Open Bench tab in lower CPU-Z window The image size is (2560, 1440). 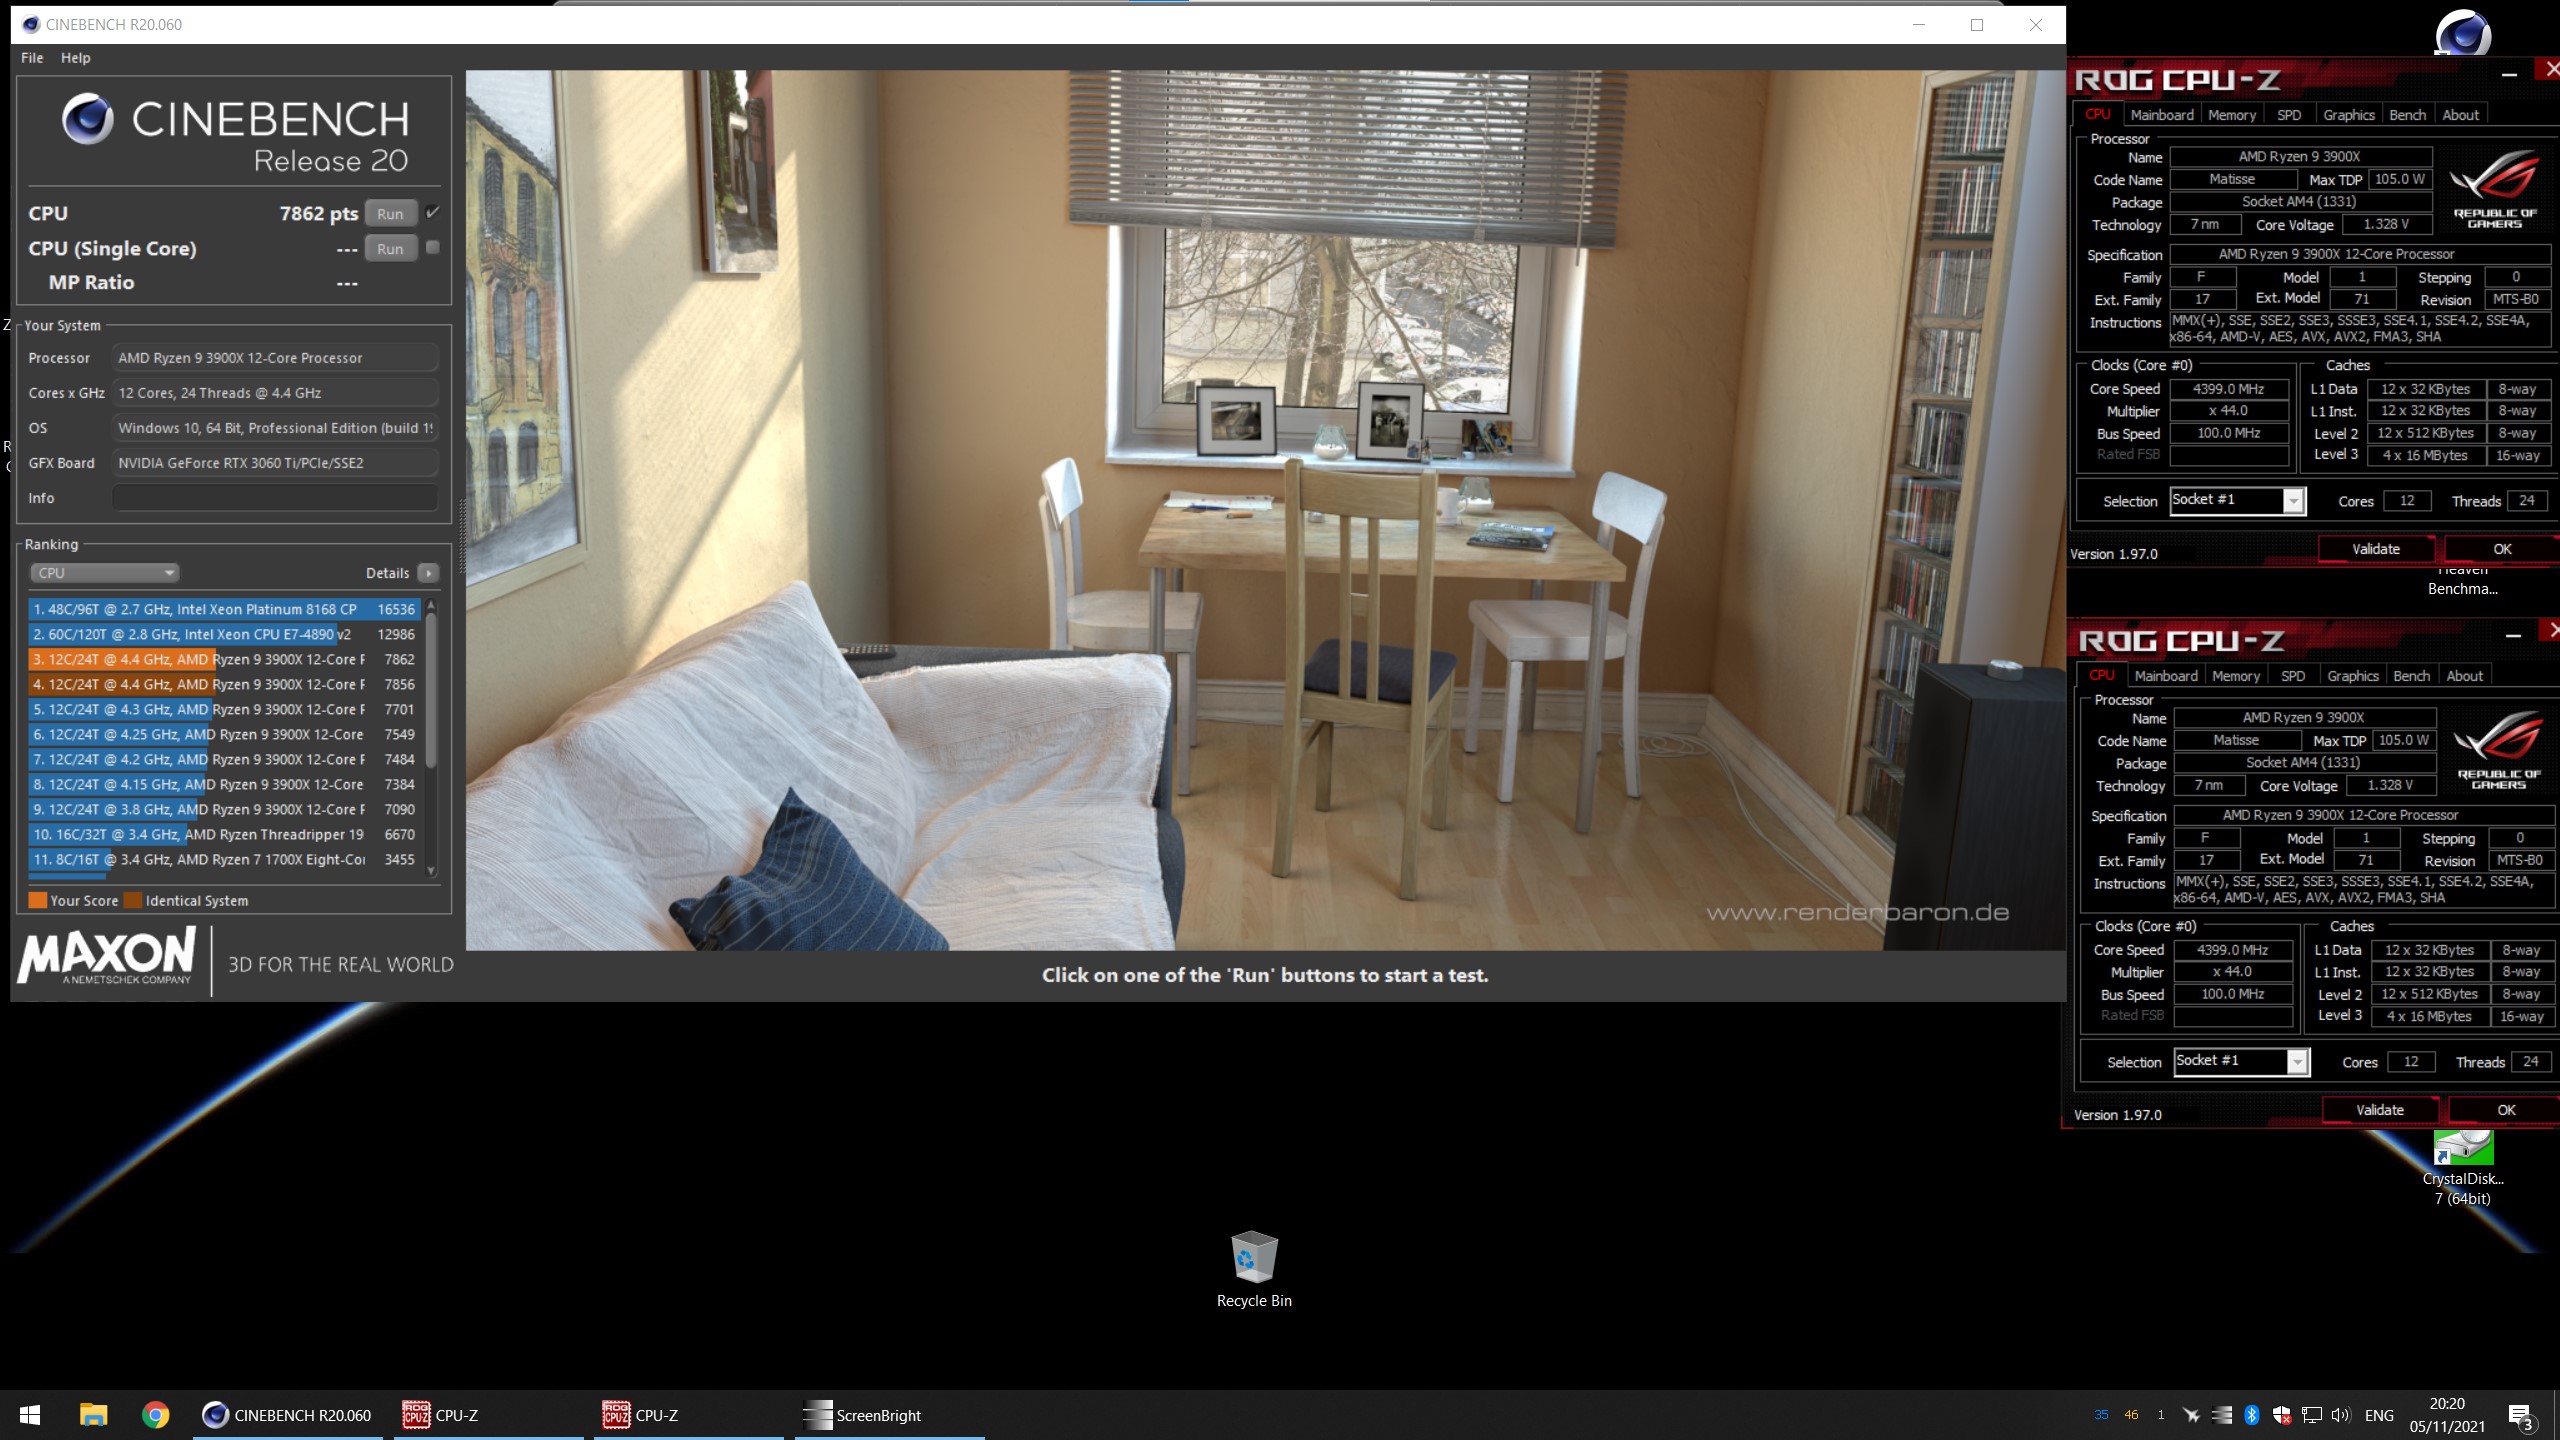point(2412,676)
